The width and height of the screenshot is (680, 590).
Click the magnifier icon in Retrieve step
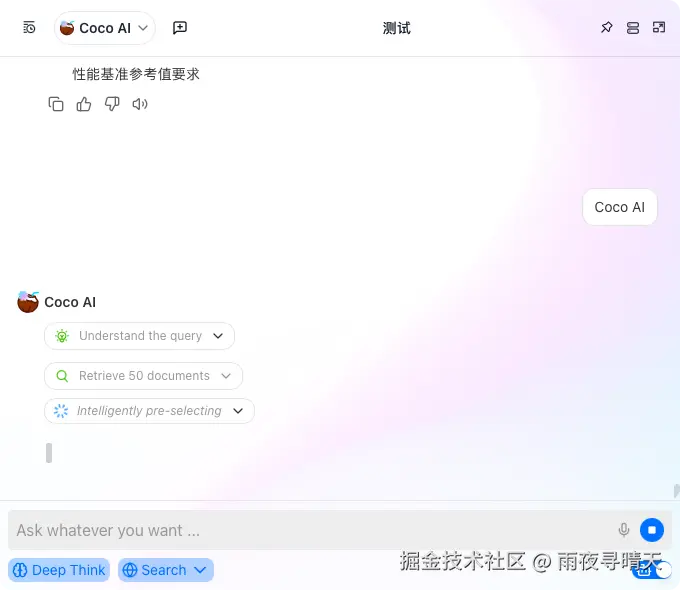pos(62,376)
